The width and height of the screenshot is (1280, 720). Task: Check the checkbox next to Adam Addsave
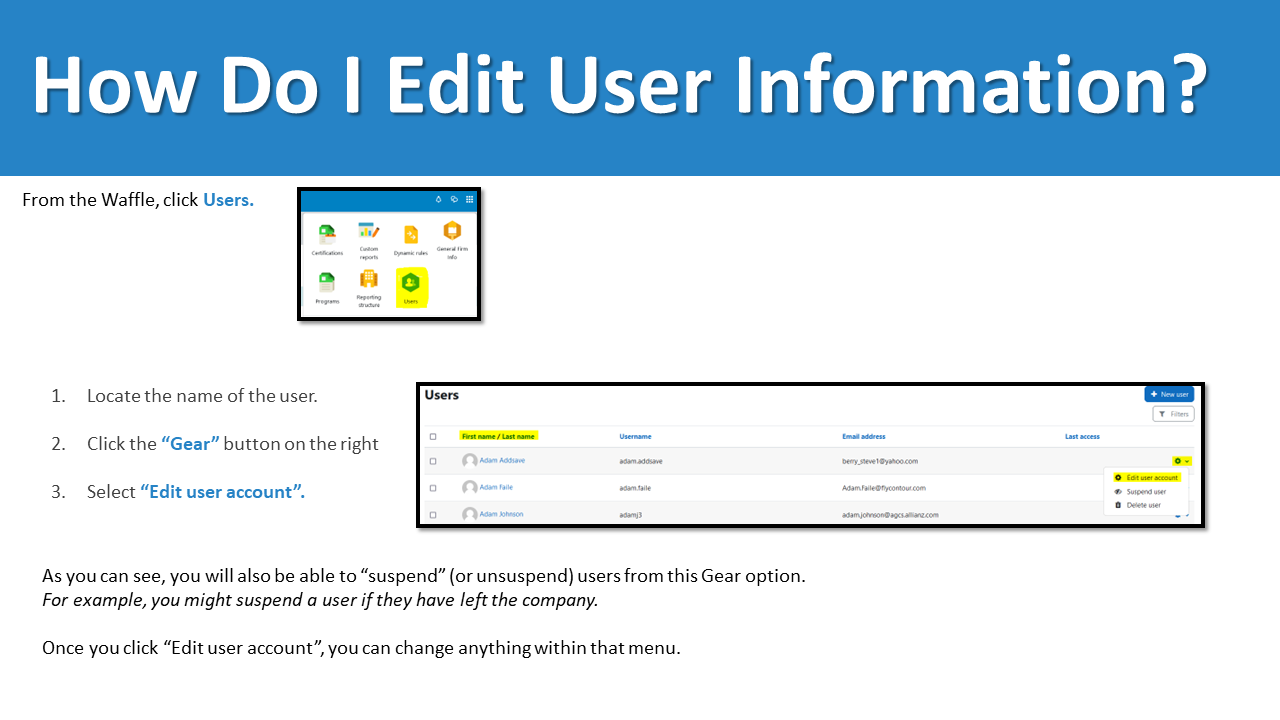[x=434, y=460]
